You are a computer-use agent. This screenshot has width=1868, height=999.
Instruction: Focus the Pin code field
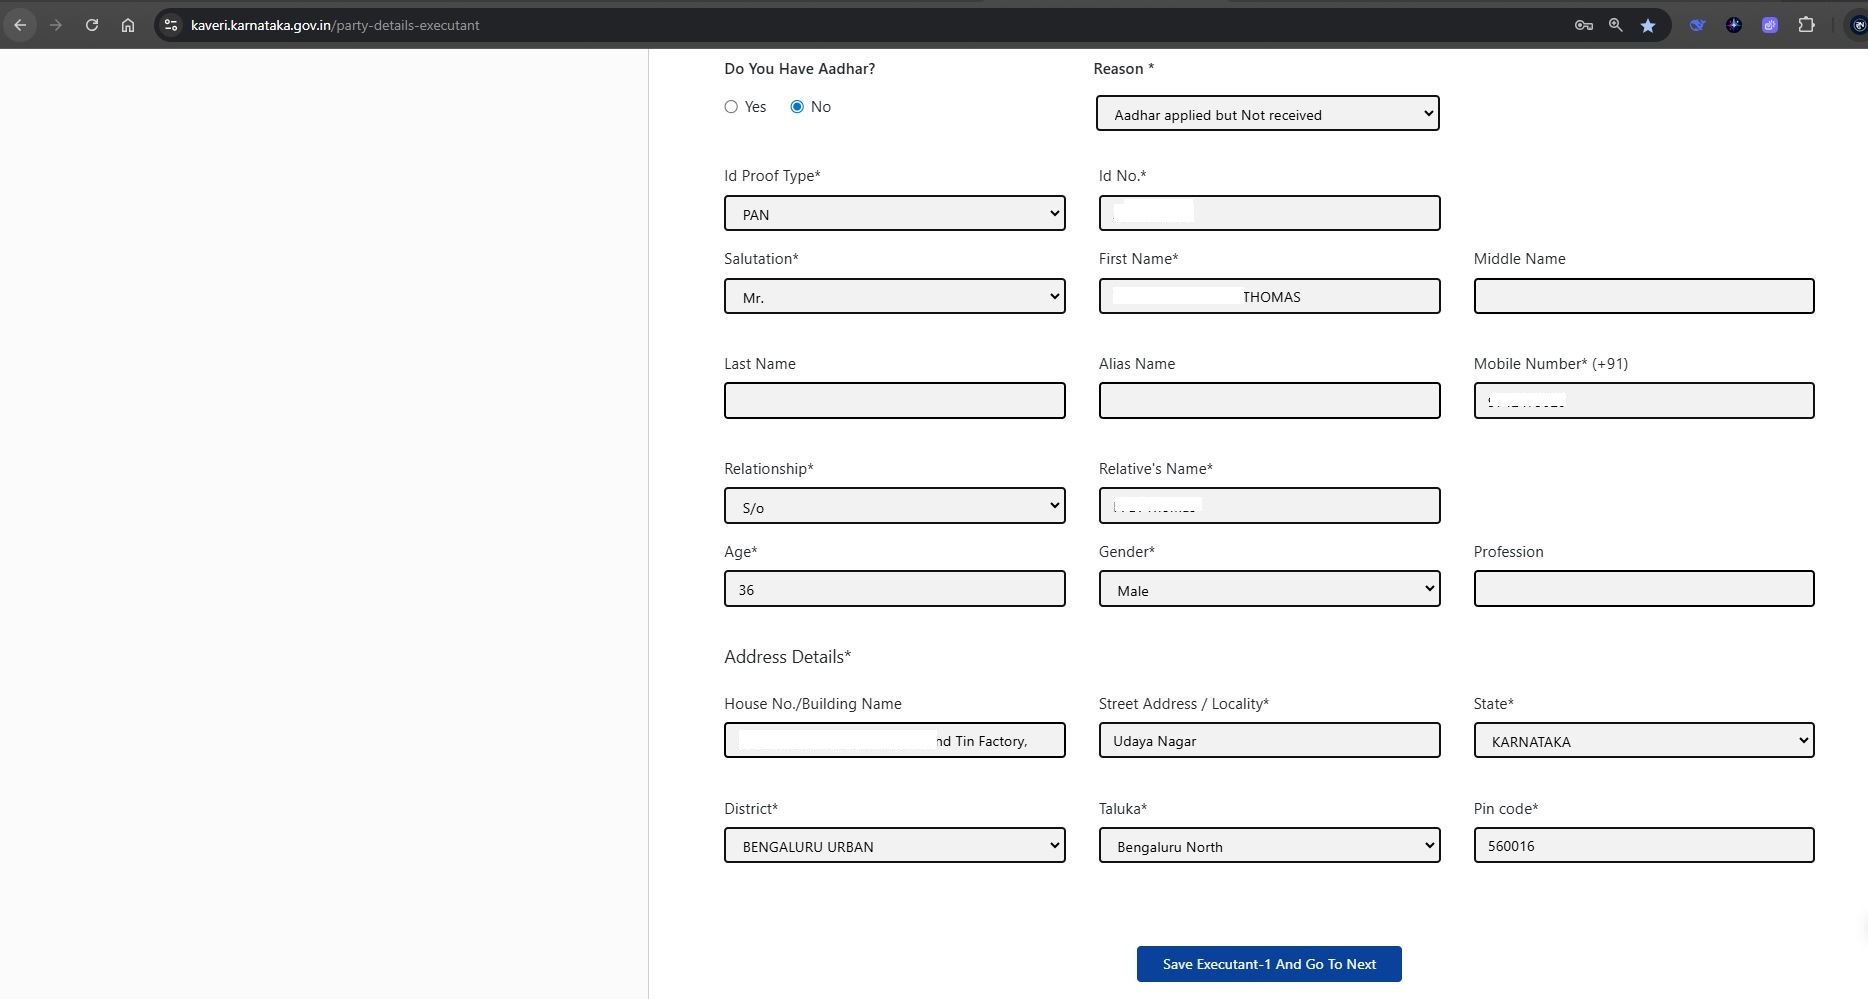[1643, 846]
